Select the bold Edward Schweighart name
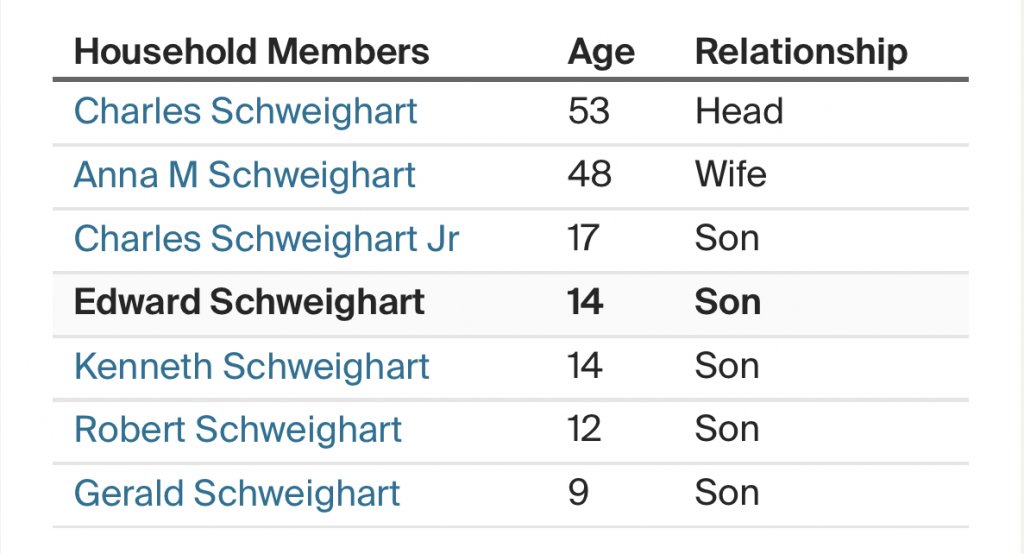The image size is (1024, 554). pyautogui.click(x=250, y=302)
